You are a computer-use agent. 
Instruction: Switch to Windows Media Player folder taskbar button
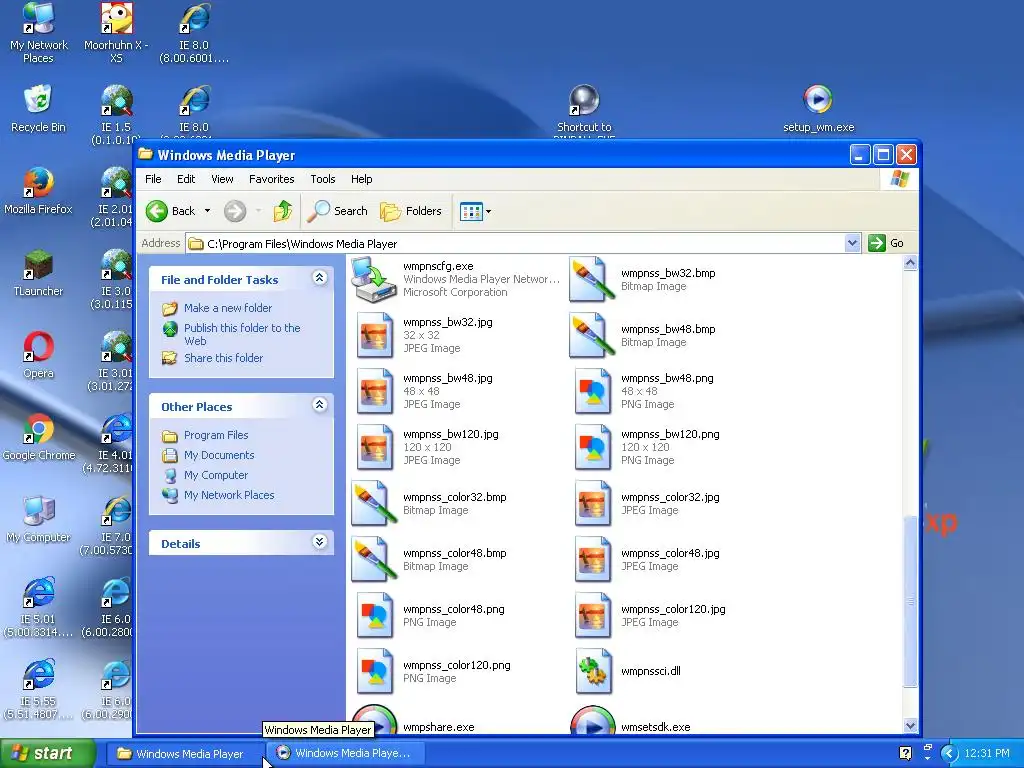[x=184, y=754]
